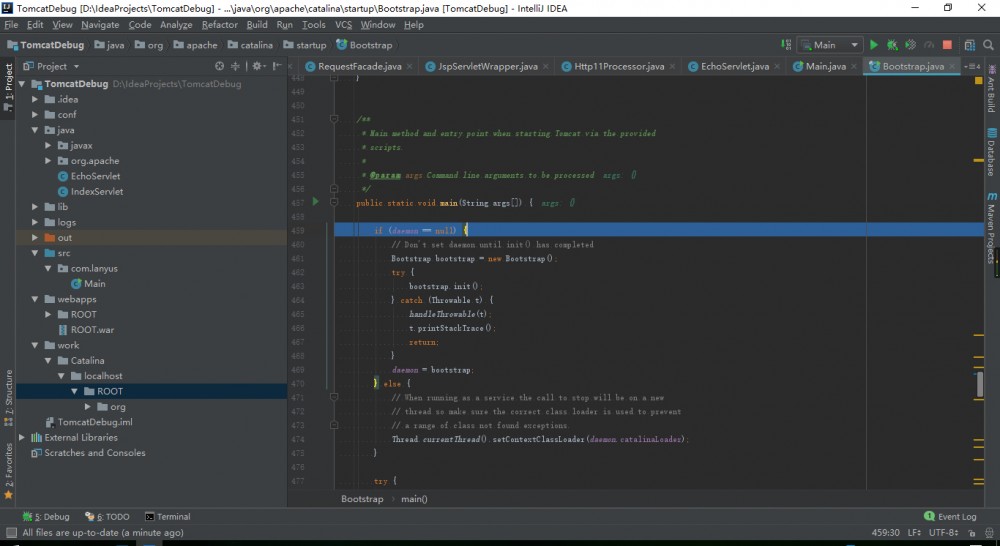The width and height of the screenshot is (1000, 546).
Task: Open the VCS menu
Action: [343, 25]
